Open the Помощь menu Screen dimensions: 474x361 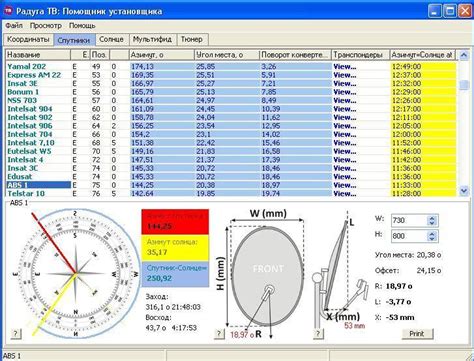82,25
